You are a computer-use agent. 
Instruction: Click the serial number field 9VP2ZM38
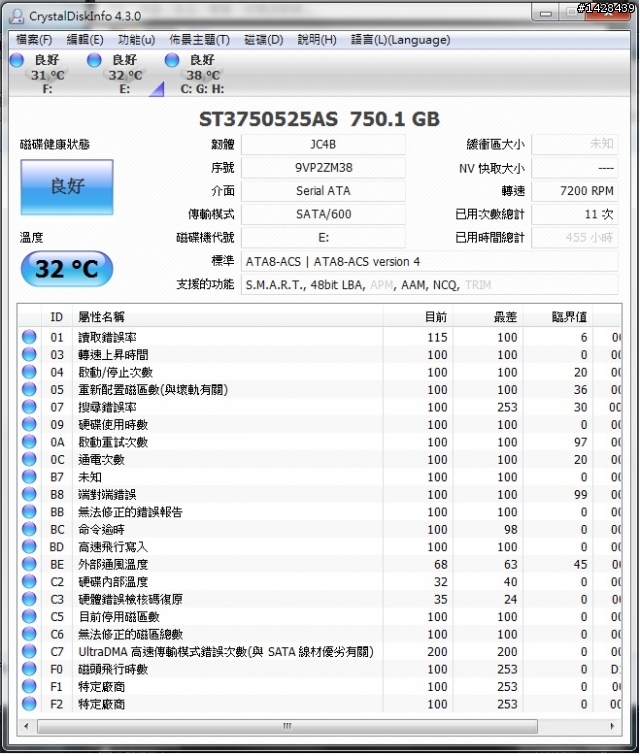tap(323, 168)
